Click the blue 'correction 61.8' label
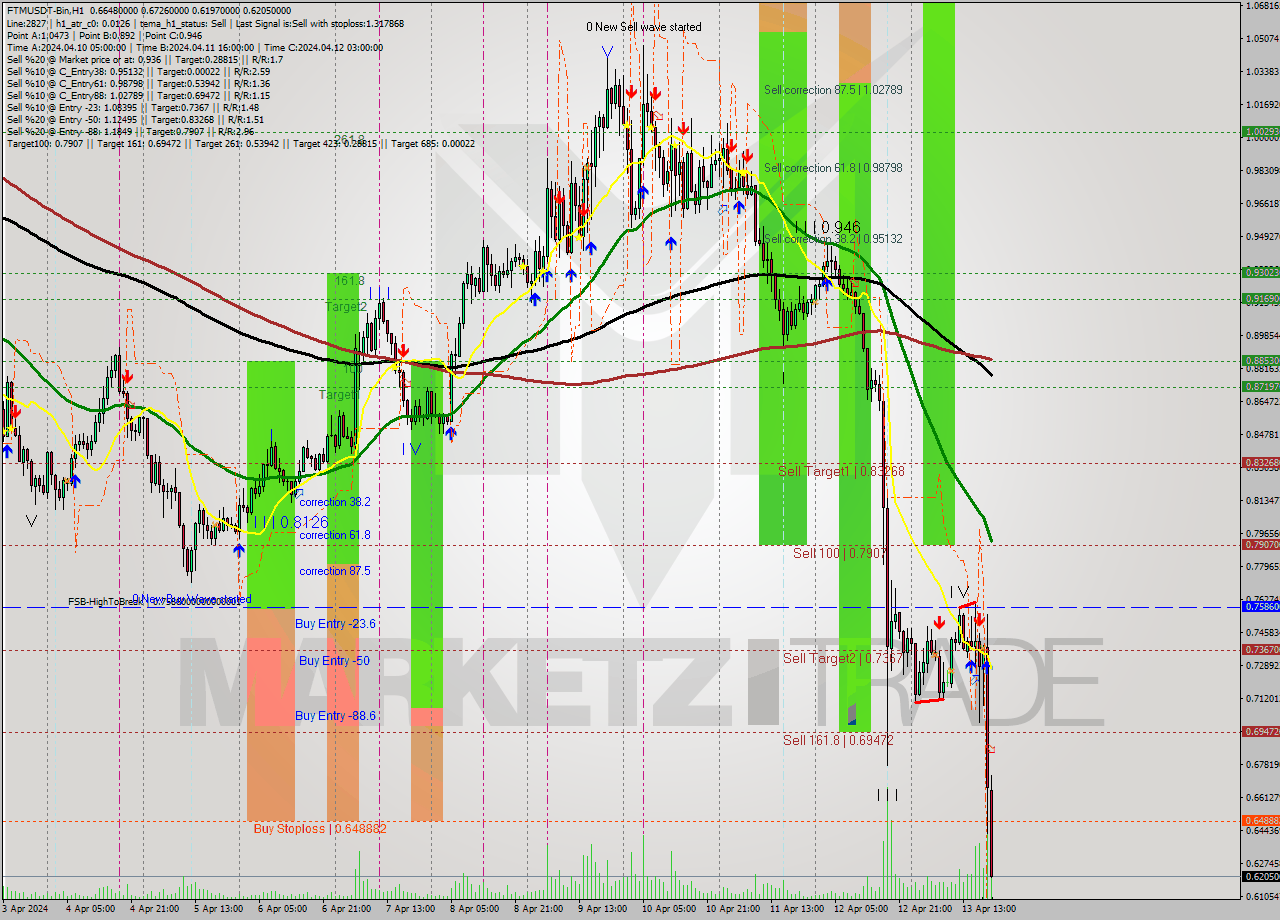This screenshot has width=1280, height=920. pos(335,535)
